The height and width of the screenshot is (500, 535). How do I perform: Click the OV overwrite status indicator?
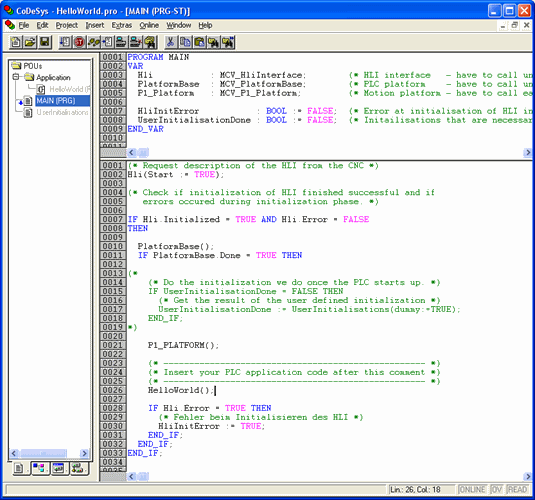[x=496, y=490]
